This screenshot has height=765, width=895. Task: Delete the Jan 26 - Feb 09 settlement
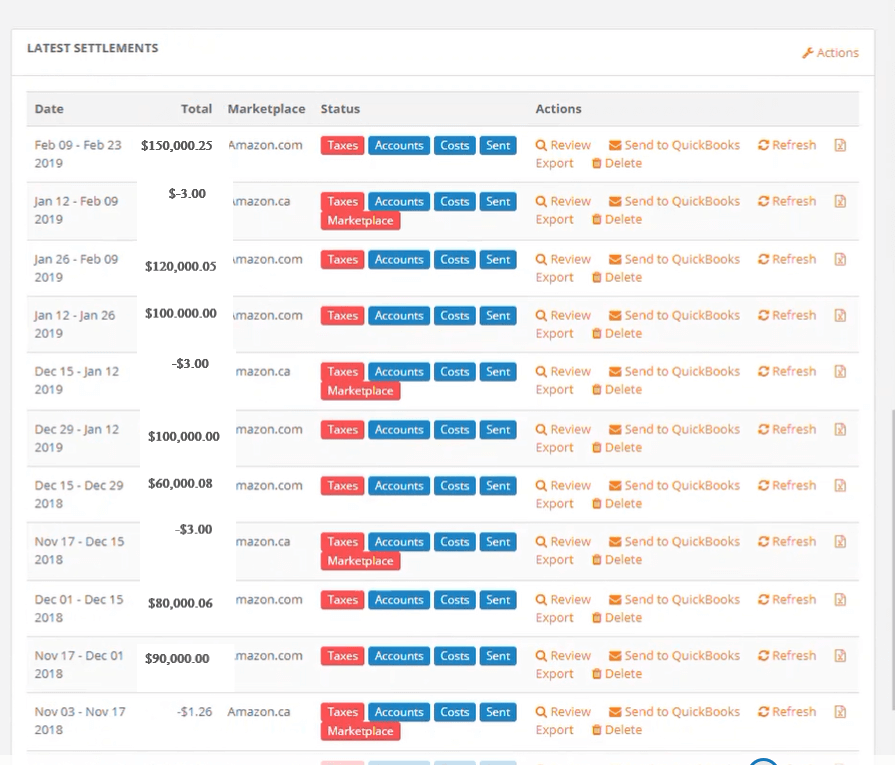click(617, 277)
